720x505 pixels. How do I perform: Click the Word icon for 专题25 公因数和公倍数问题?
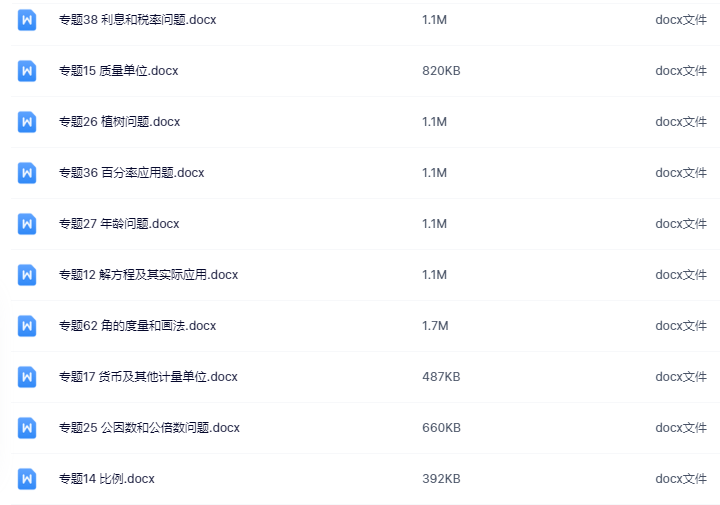(x=27, y=427)
